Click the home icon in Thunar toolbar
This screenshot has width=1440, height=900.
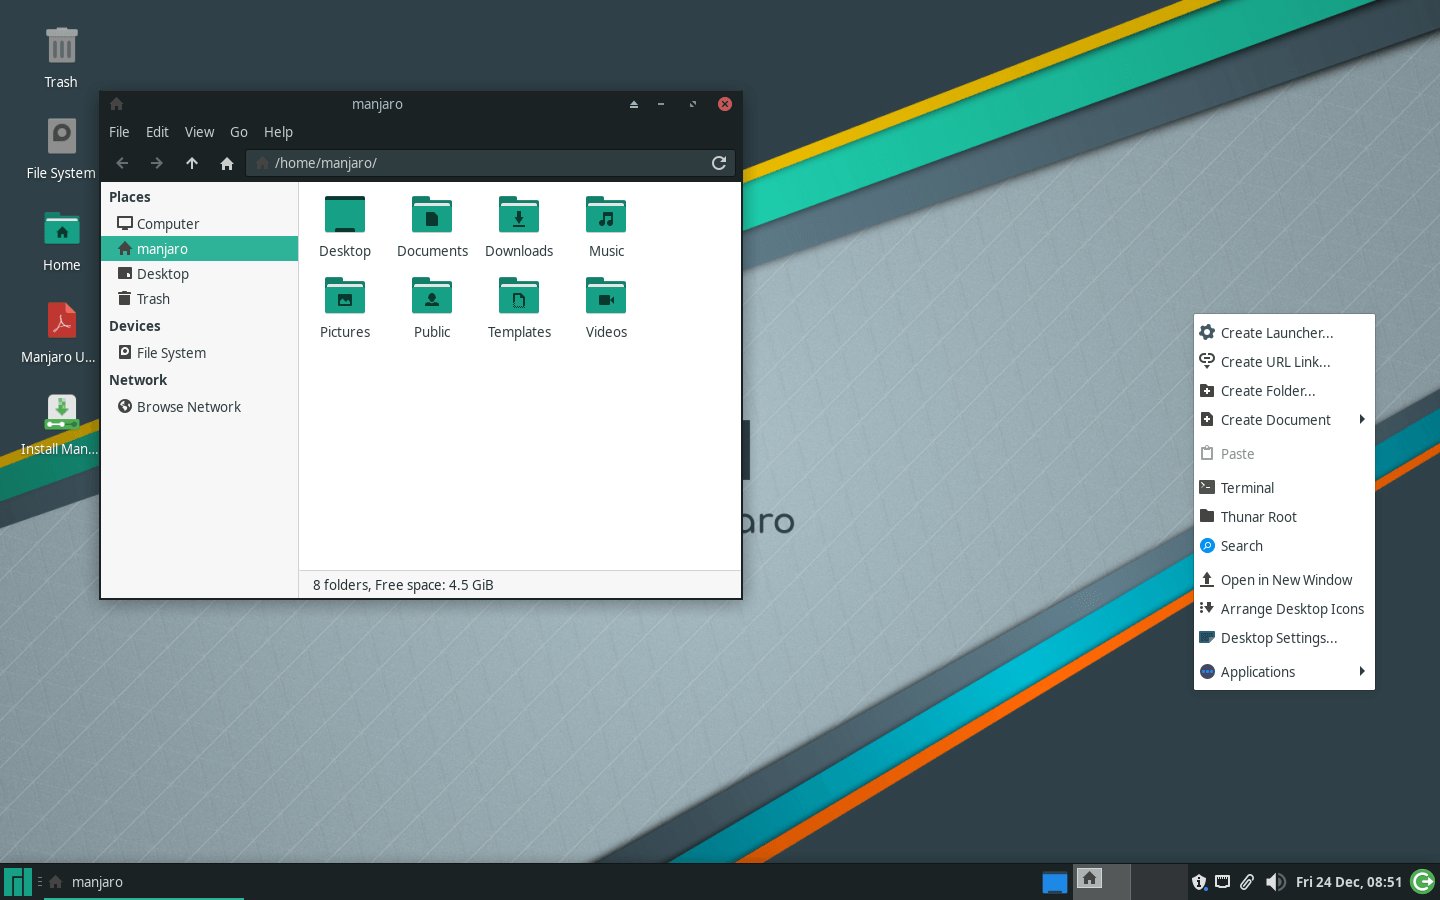227,163
